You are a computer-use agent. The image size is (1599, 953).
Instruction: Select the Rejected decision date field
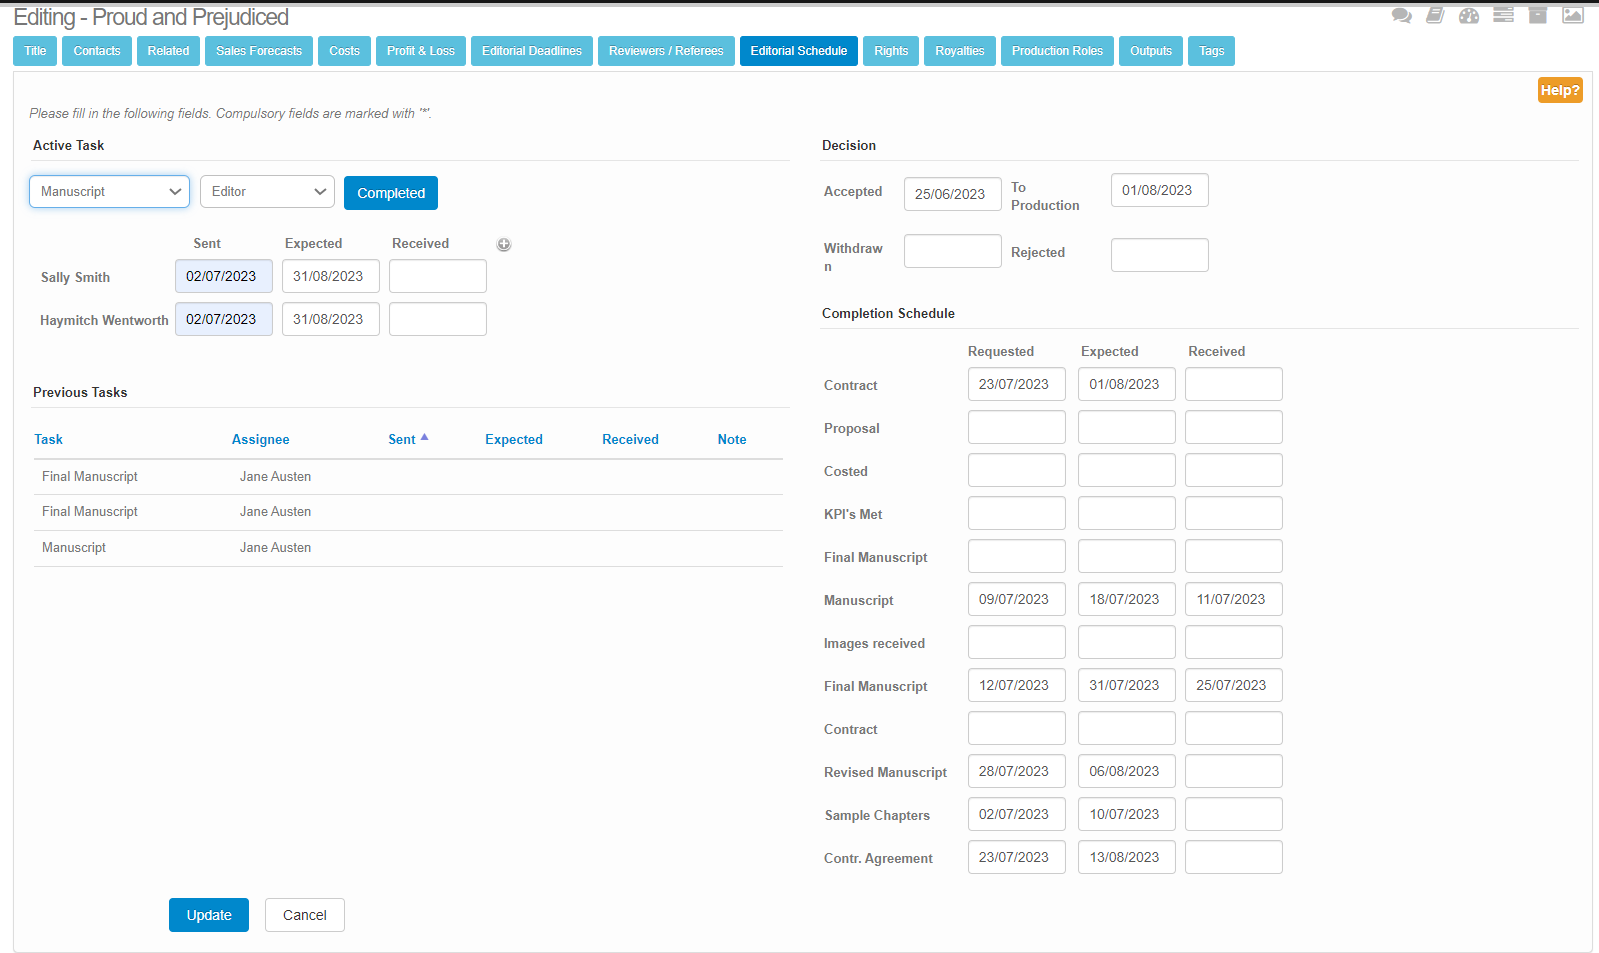(1159, 255)
